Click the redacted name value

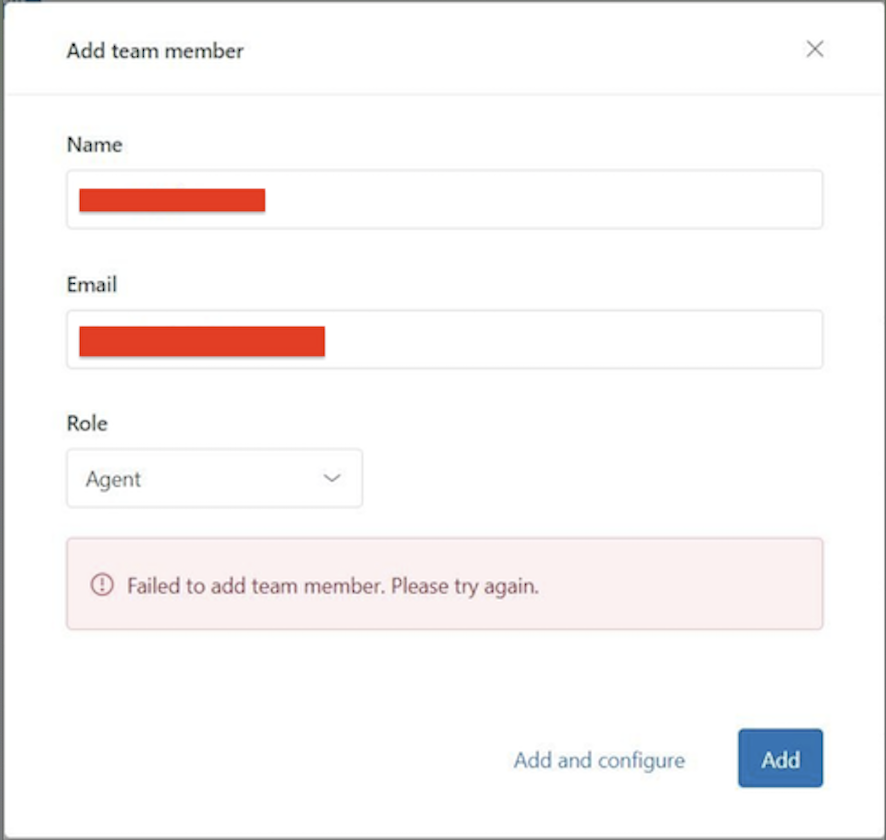[172, 200]
